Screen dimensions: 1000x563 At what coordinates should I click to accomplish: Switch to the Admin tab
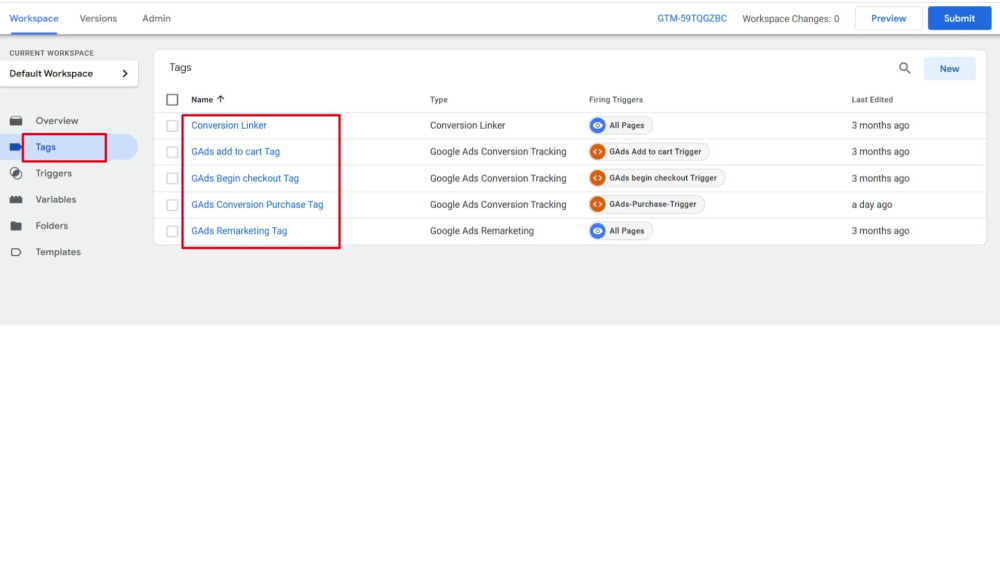coord(156,18)
